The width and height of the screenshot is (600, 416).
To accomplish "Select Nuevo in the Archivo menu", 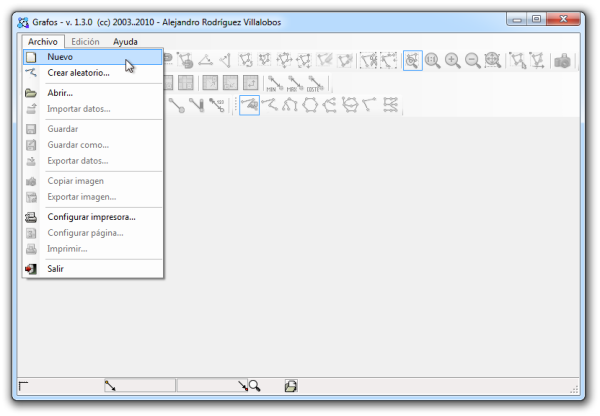I will [x=93, y=57].
